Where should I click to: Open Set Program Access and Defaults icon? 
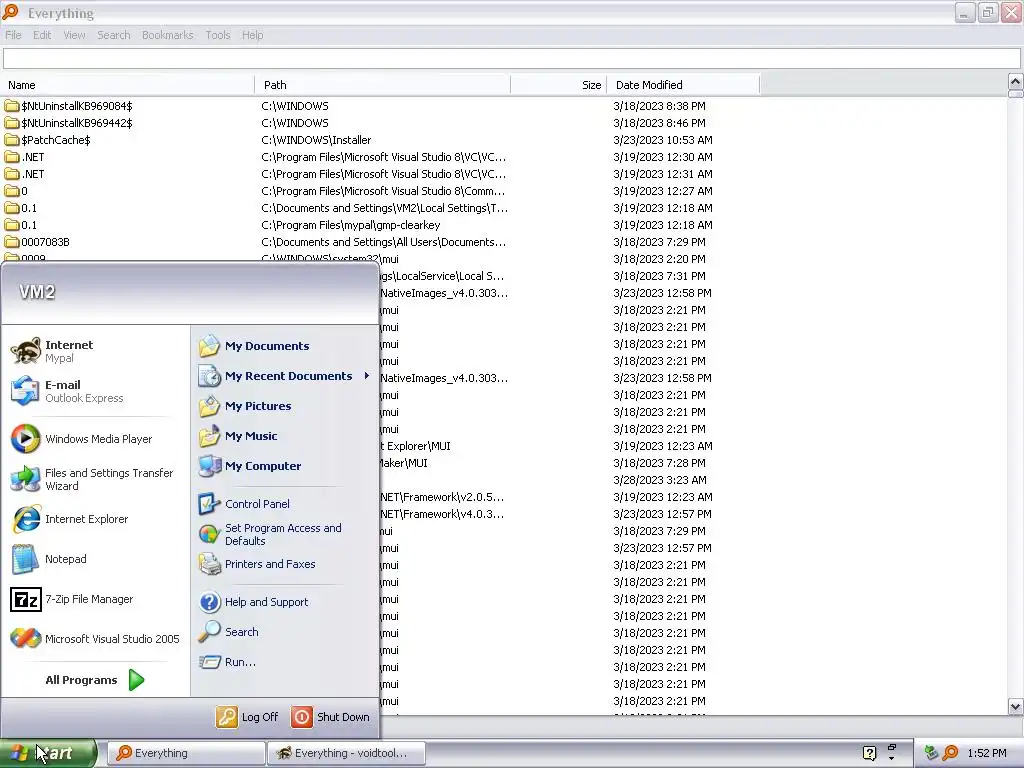click(x=209, y=534)
